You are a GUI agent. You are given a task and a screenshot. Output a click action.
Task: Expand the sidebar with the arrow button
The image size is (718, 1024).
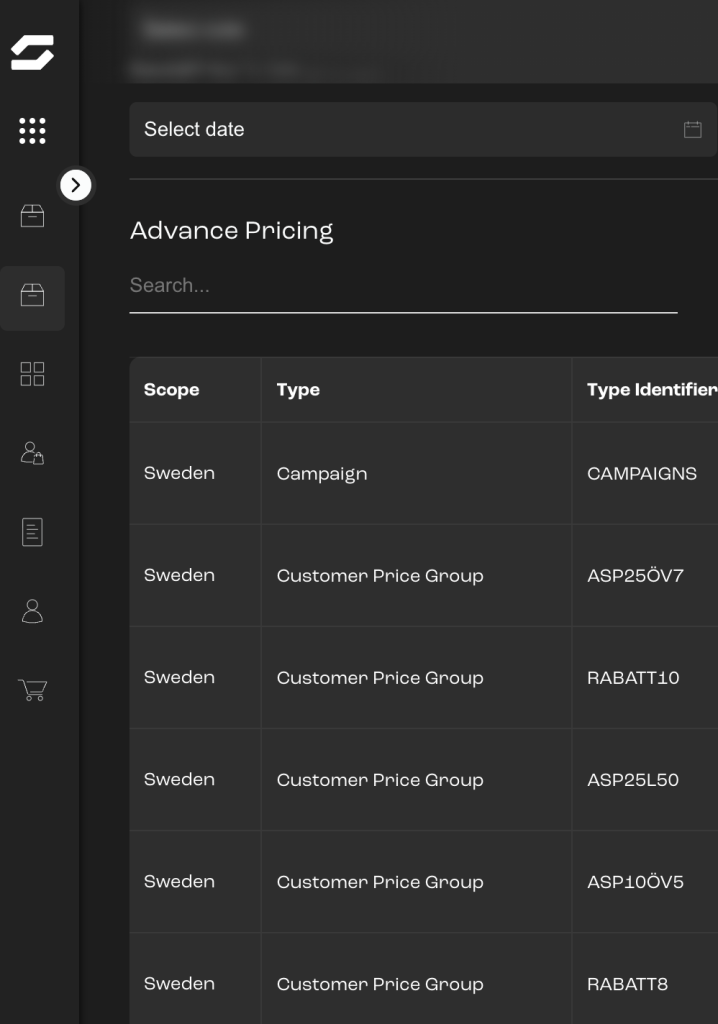tap(76, 185)
